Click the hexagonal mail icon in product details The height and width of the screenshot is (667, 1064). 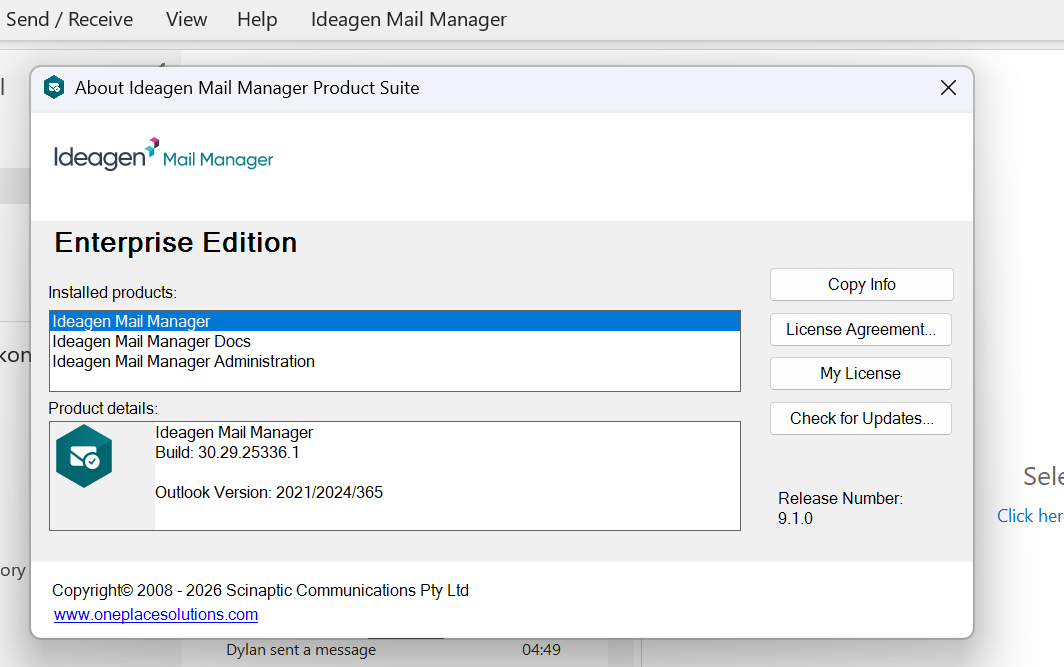click(x=84, y=456)
